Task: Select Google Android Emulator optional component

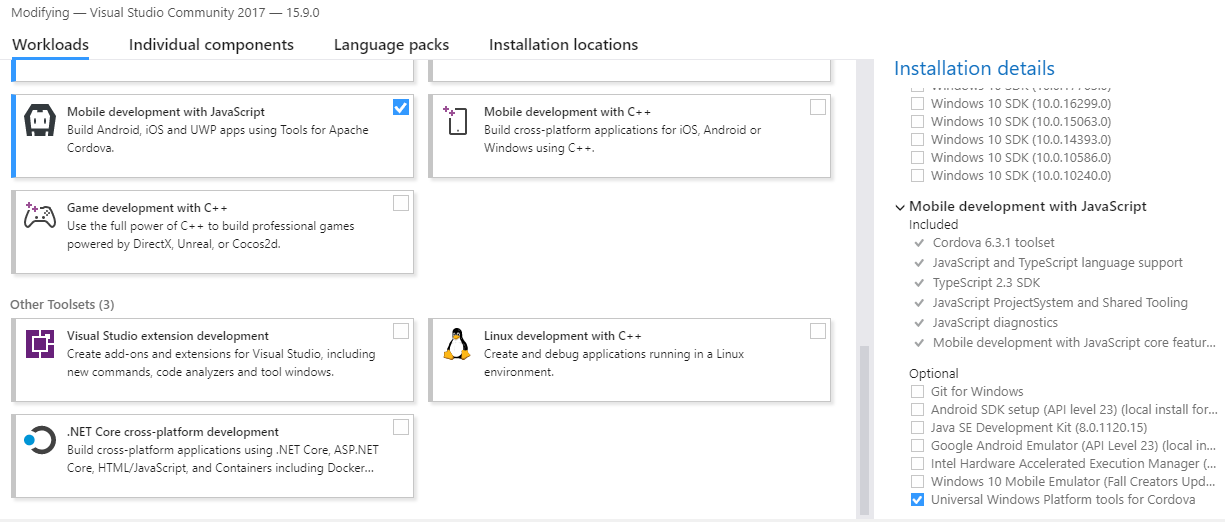Action: 918,445
